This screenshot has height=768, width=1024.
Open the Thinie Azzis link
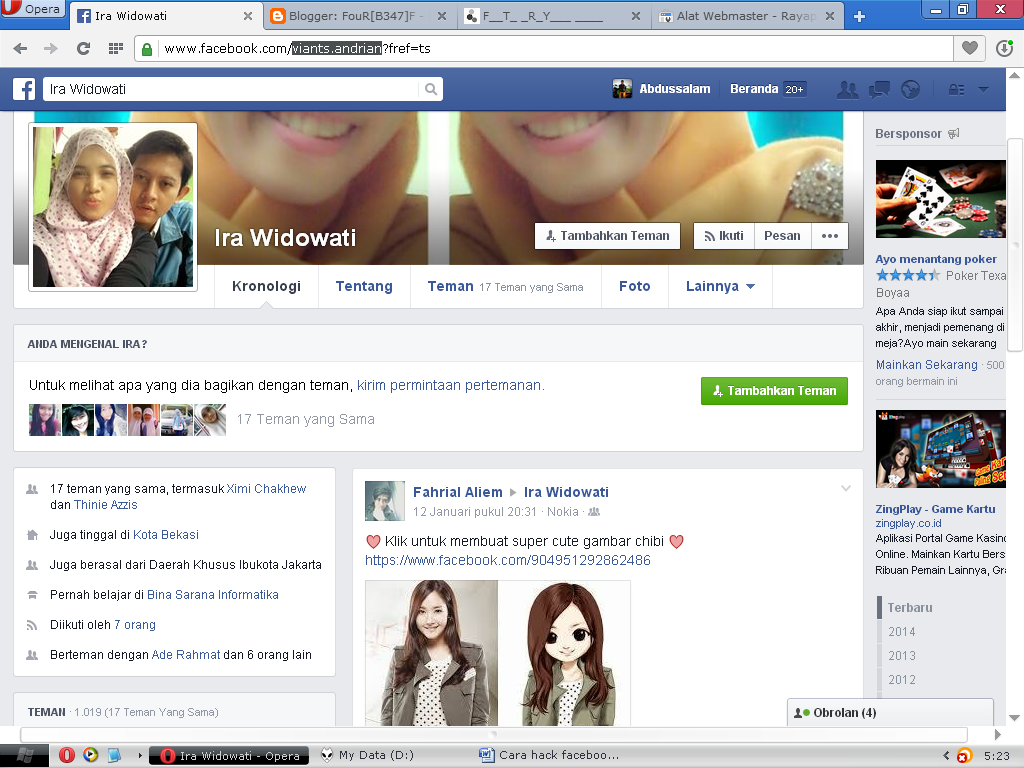coord(105,505)
